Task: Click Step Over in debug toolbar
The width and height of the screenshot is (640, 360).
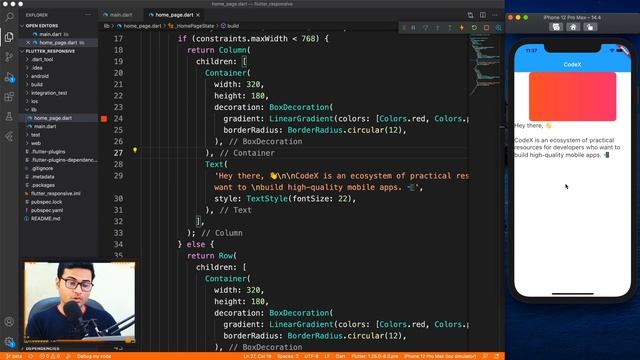Action: point(426,28)
